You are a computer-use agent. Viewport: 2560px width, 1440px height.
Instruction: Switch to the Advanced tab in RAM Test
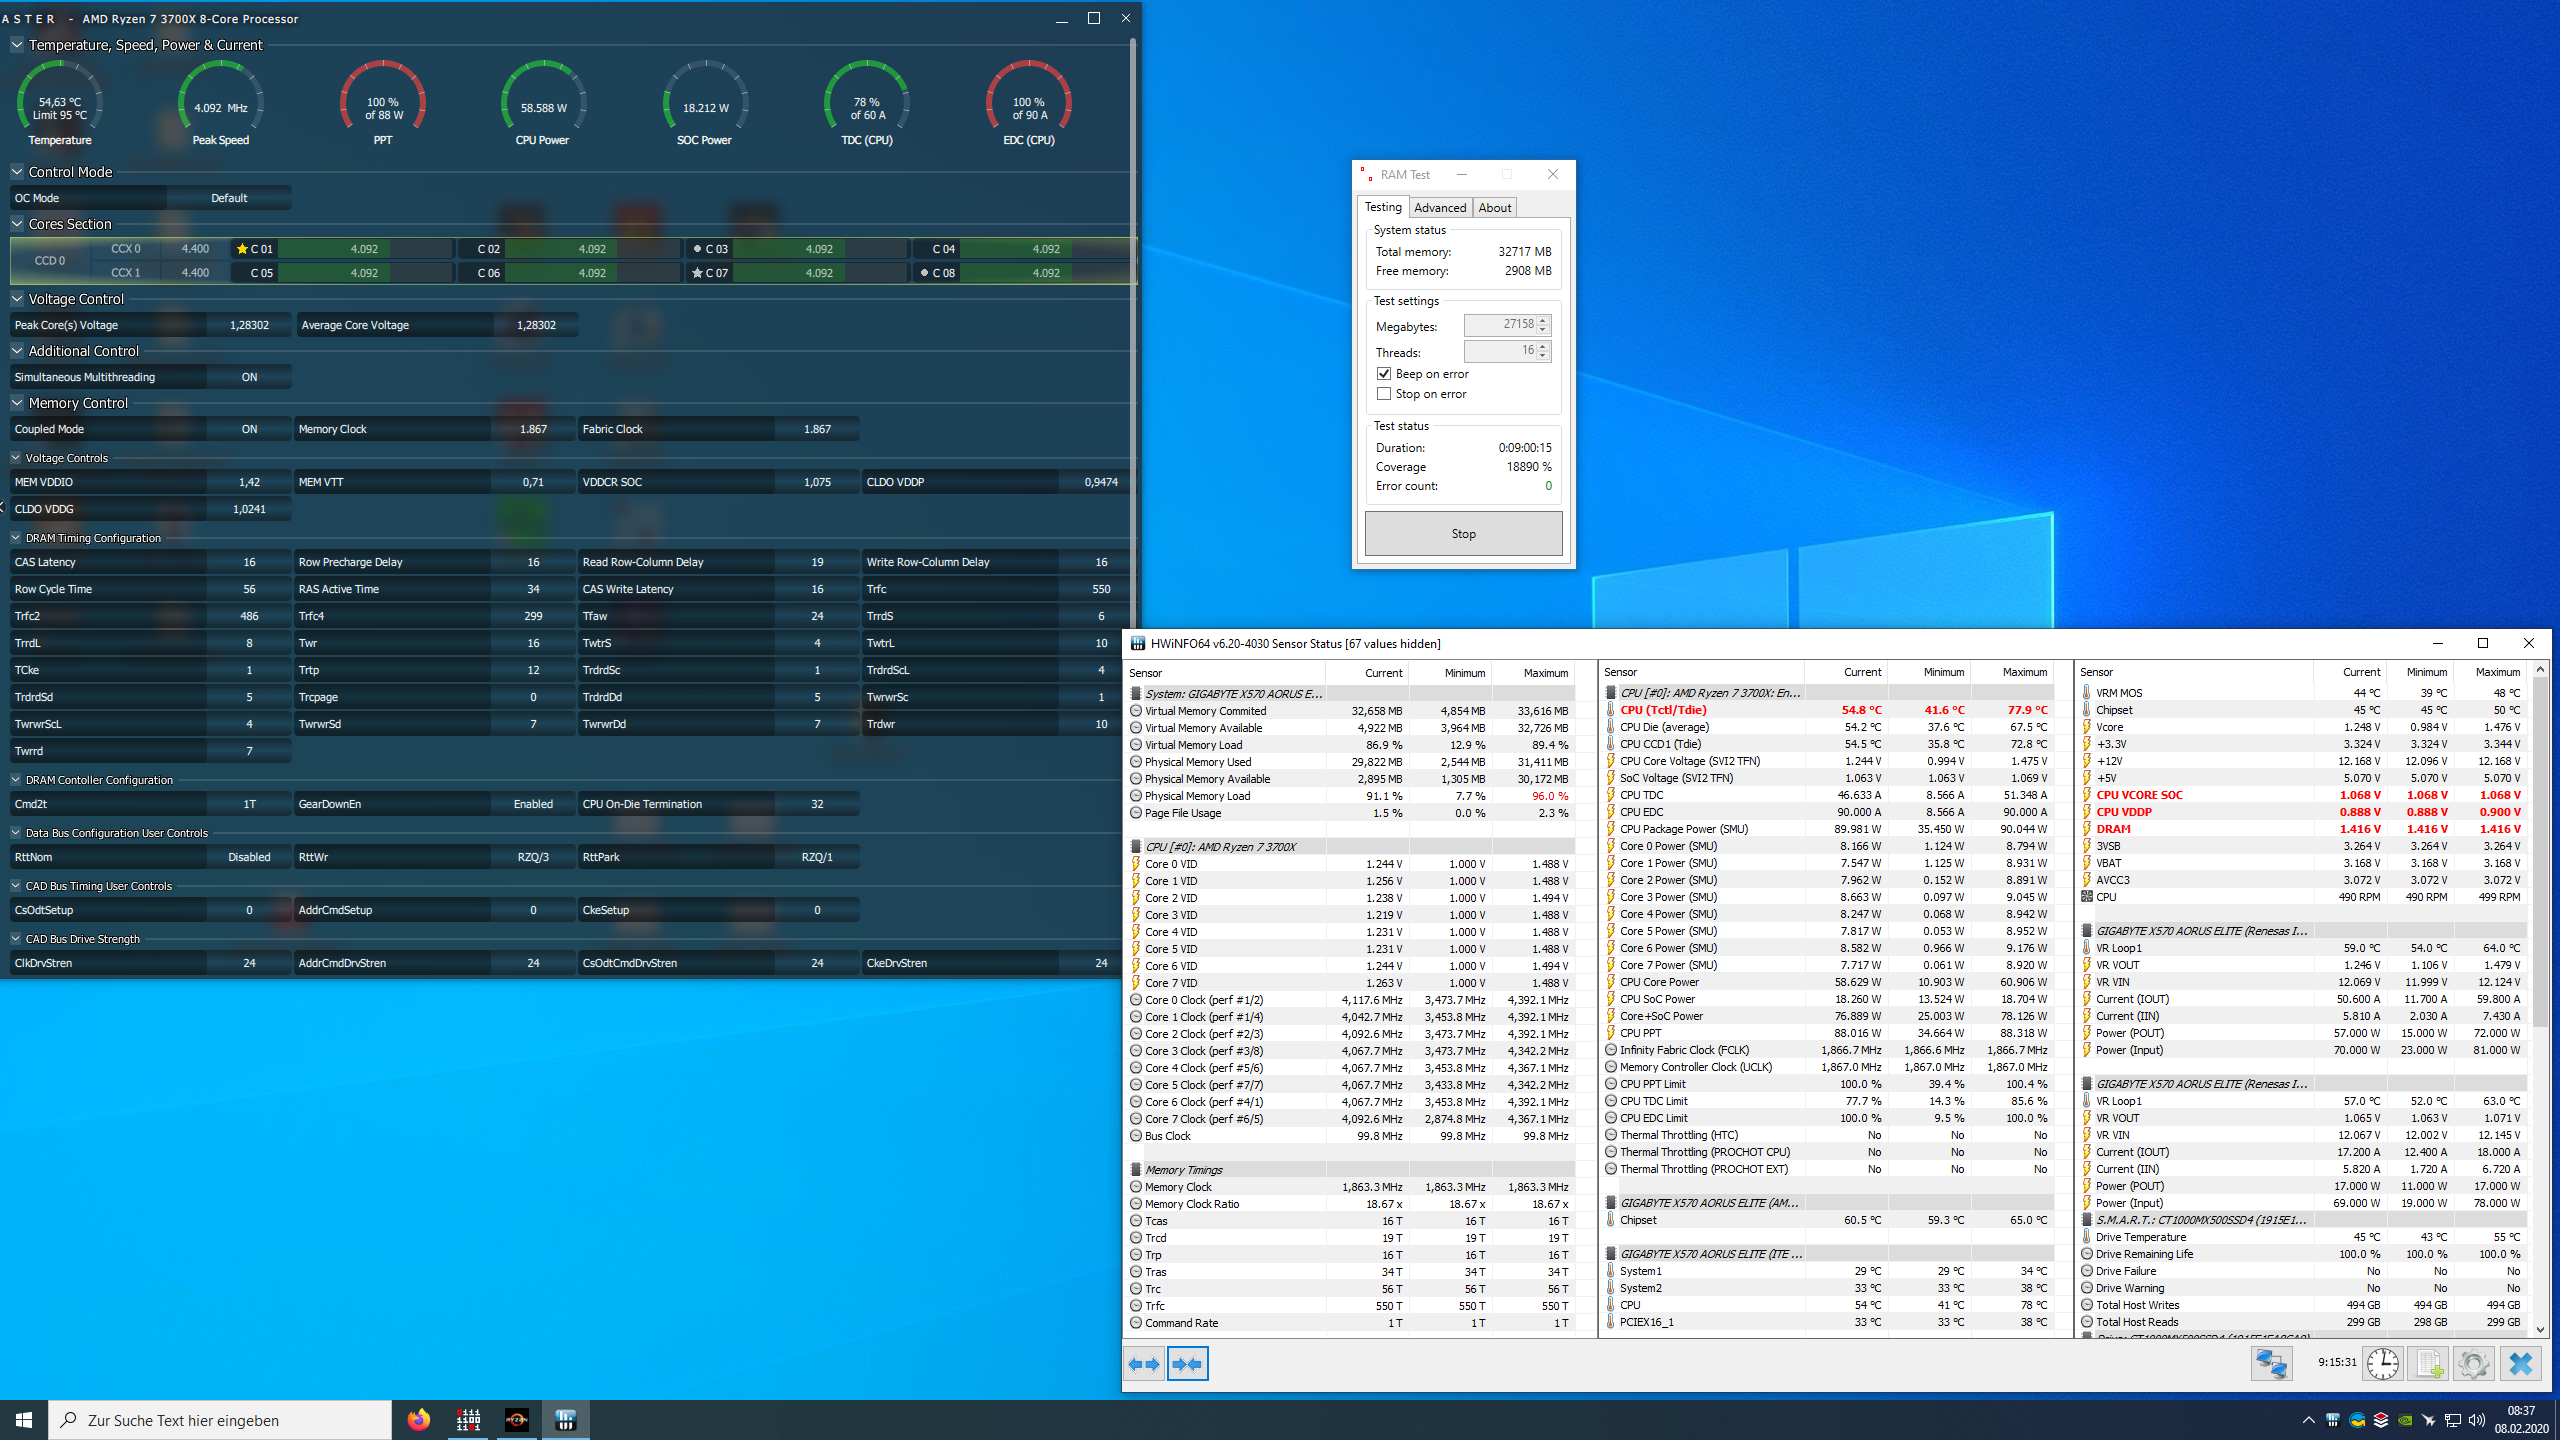point(1440,208)
